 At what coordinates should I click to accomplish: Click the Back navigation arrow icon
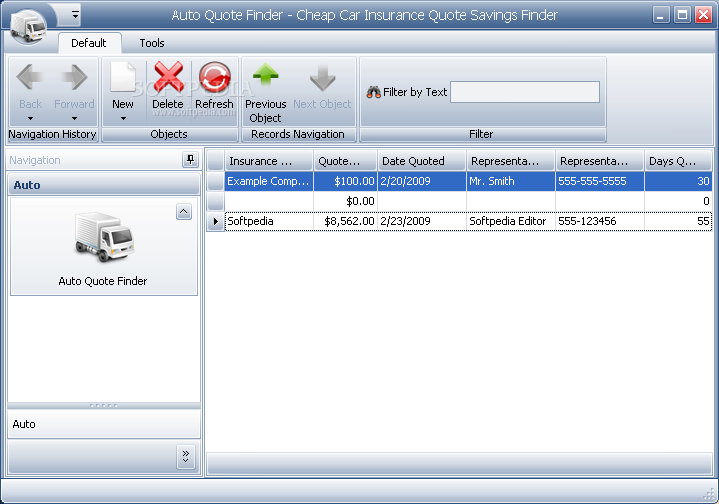point(31,79)
